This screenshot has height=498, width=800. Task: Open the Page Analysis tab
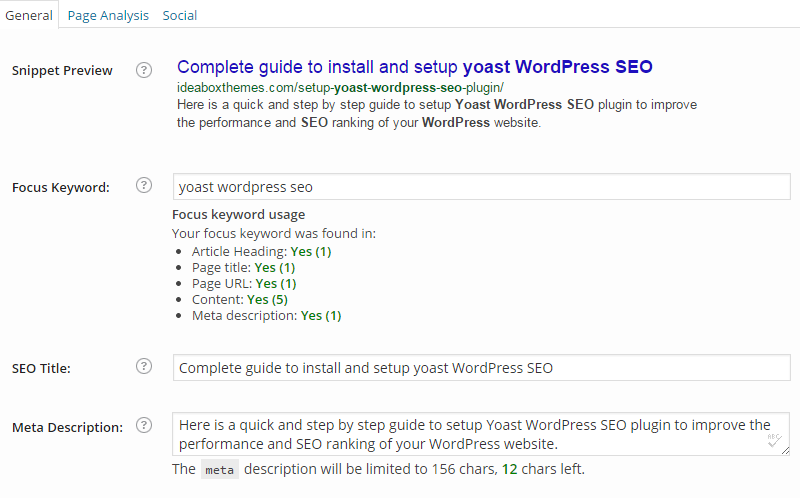108,15
